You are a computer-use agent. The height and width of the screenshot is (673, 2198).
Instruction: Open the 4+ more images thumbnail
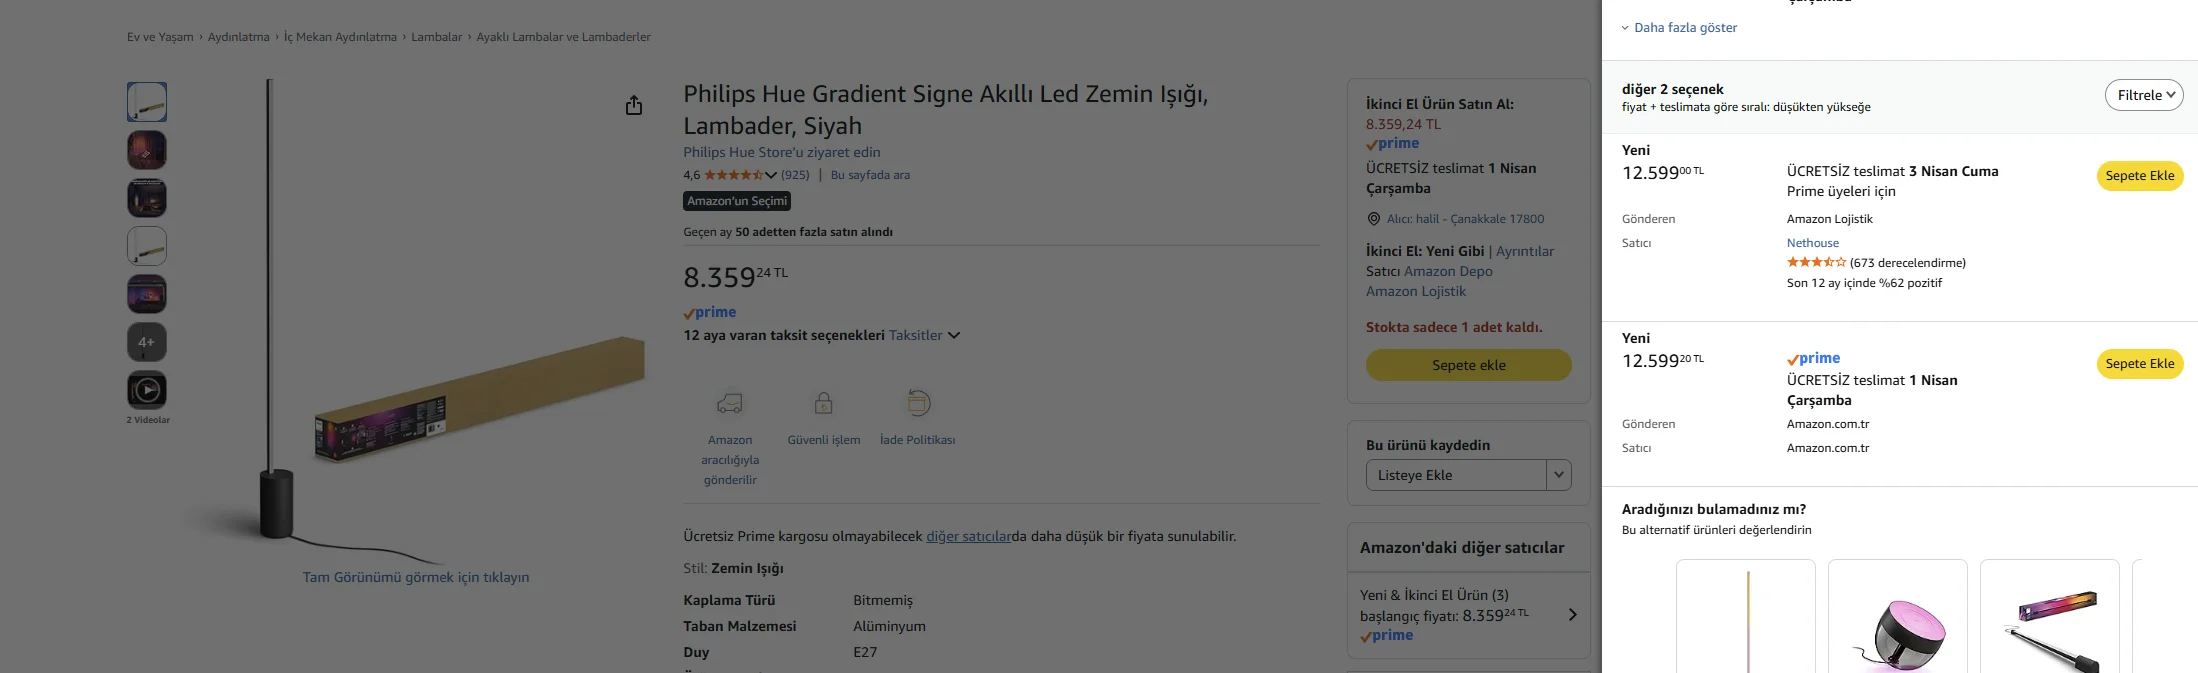[x=147, y=342]
